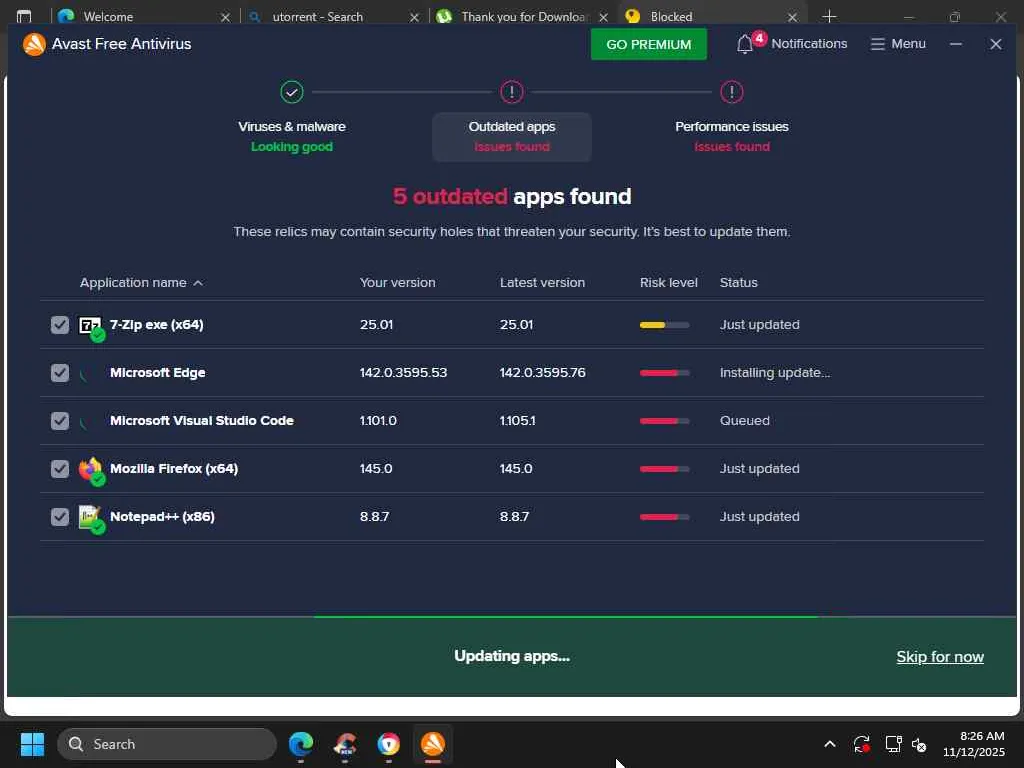1024x768 pixels.
Task: Click the Performance issues warning circle icon
Action: click(731, 92)
